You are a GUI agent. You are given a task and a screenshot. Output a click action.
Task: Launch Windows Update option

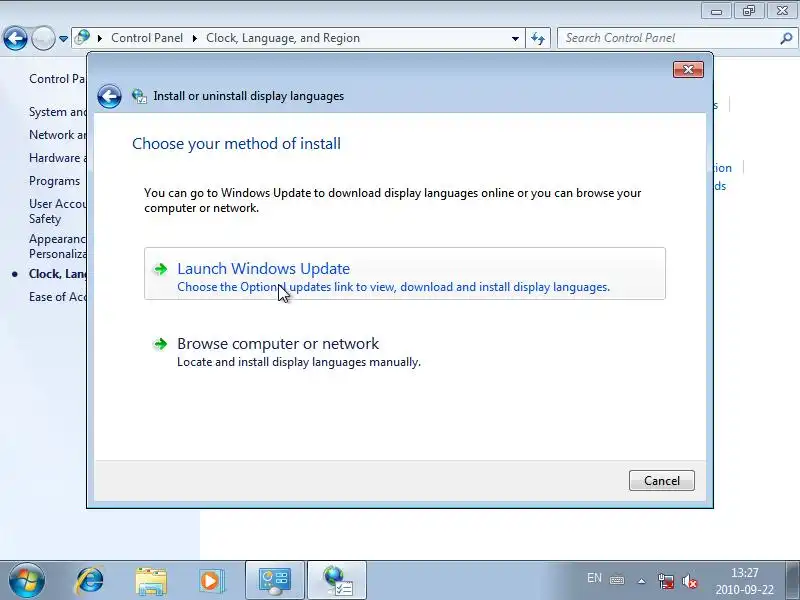tap(405, 273)
